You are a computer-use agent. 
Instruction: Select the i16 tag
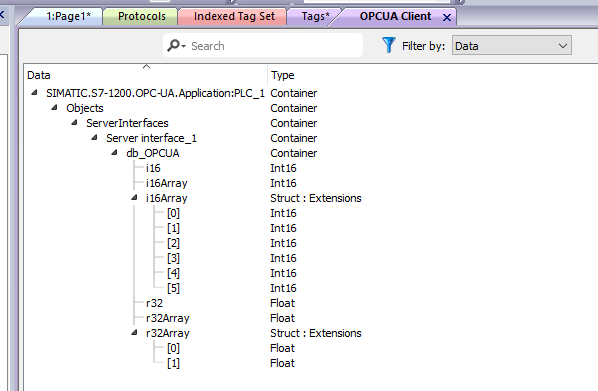click(x=153, y=168)
